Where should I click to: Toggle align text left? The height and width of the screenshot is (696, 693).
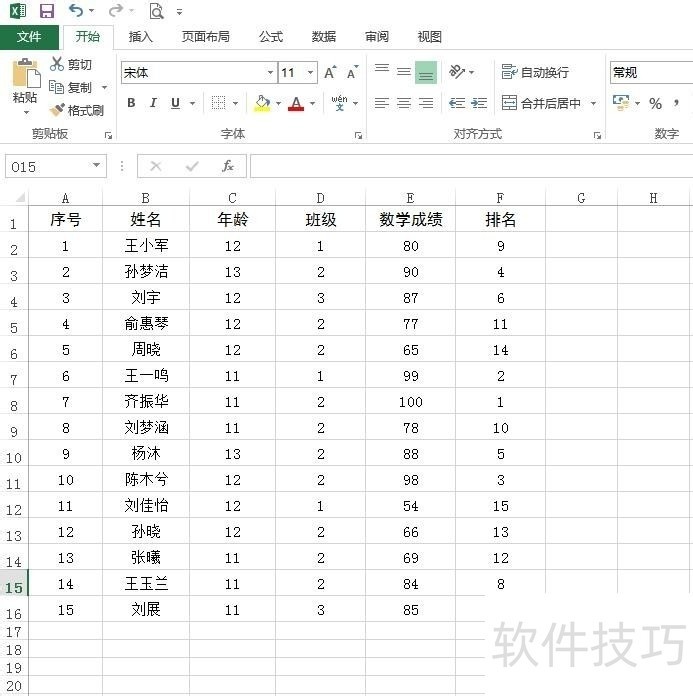coord(382,103)
